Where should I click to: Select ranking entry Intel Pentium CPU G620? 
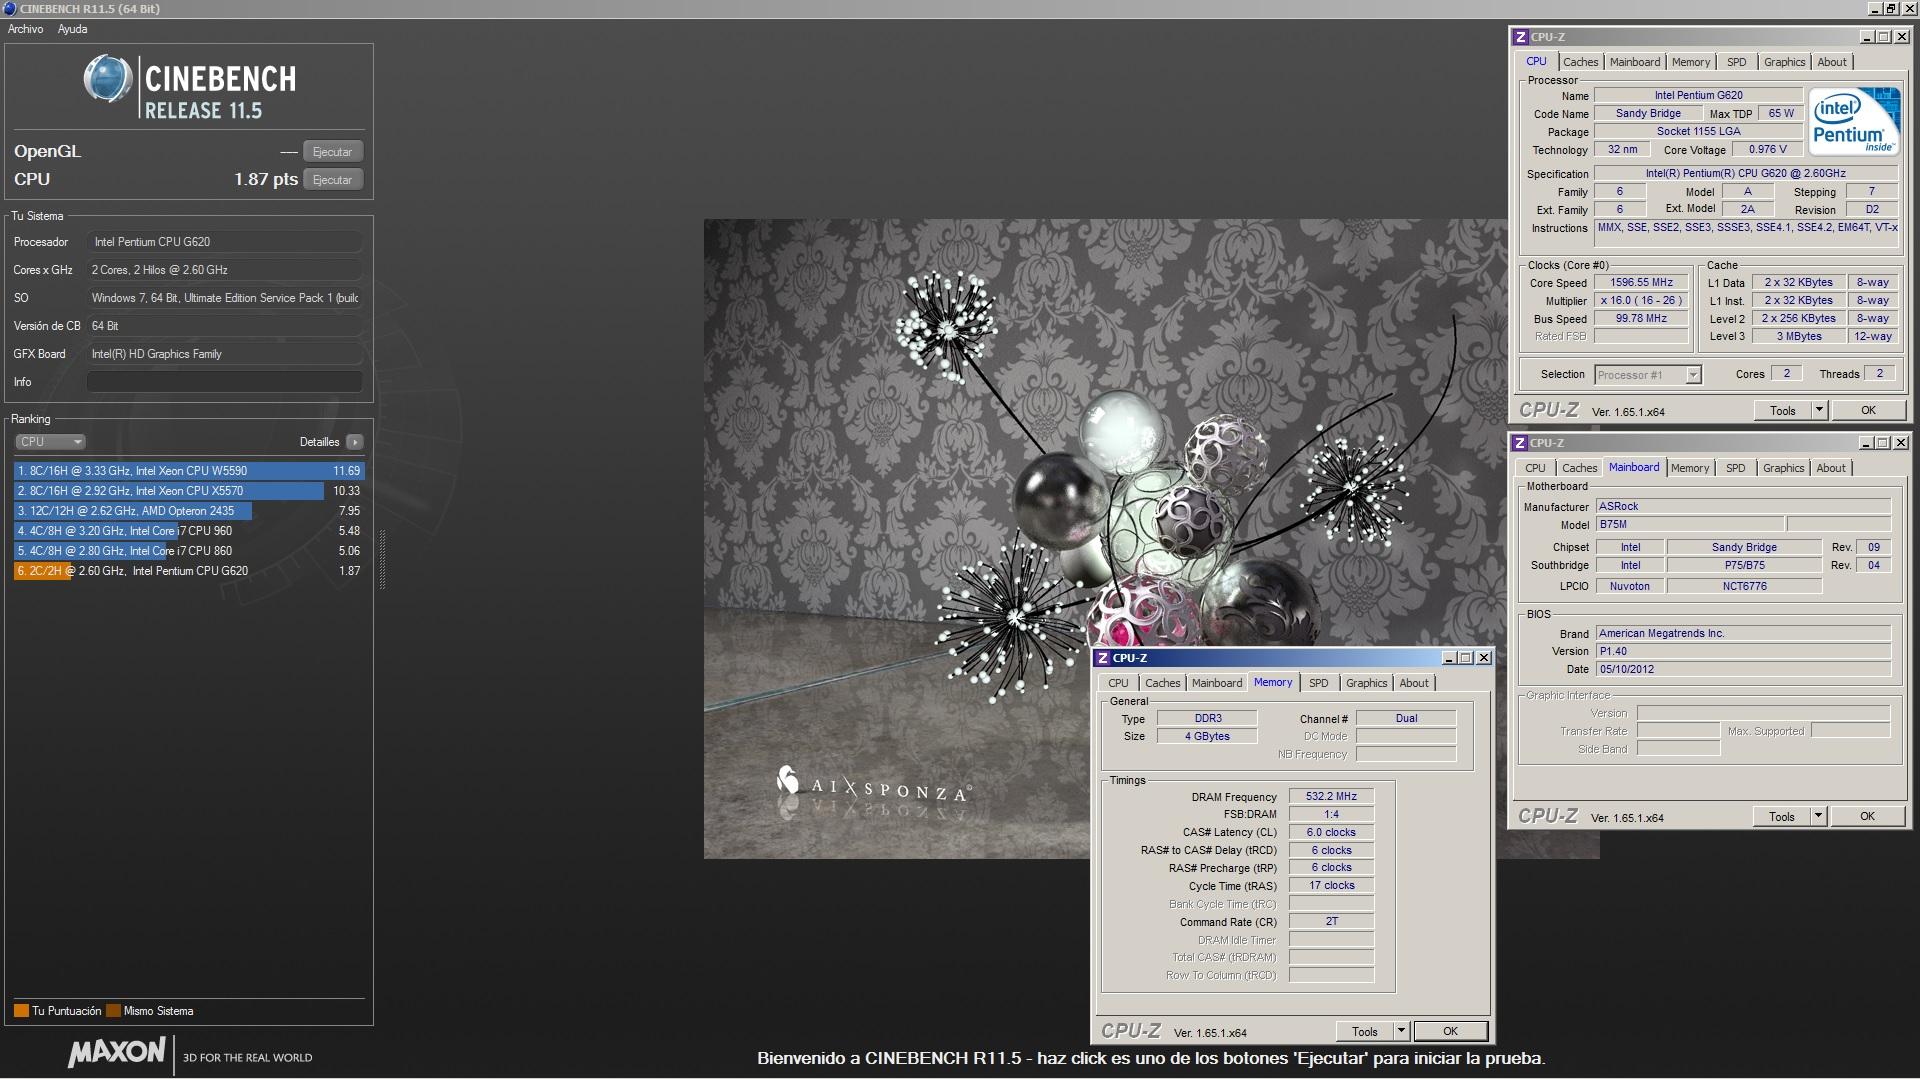point(189,571)
